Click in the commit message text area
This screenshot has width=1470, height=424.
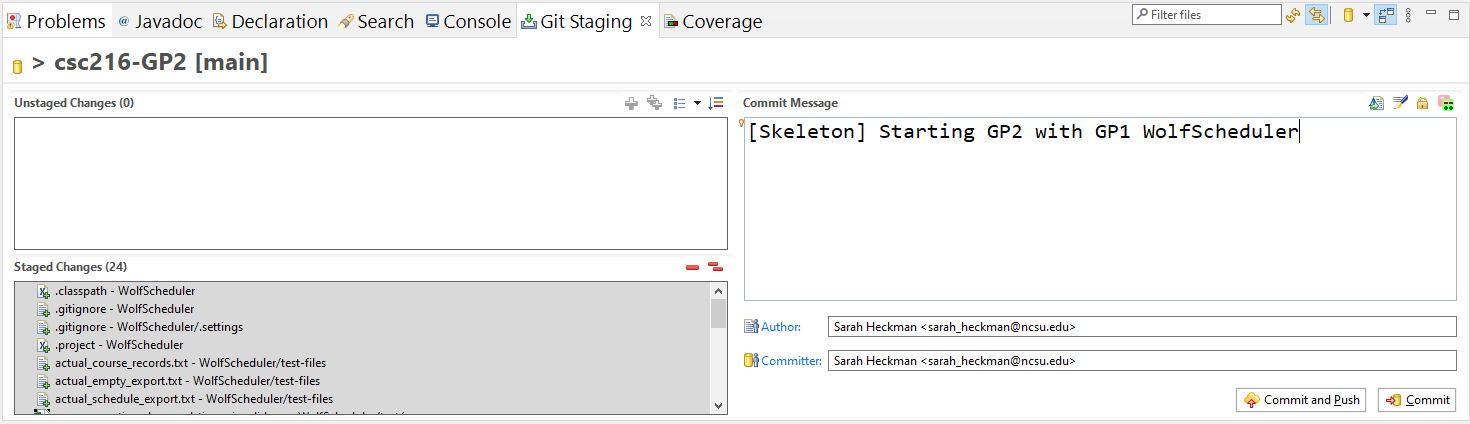tap(1100, 208)
